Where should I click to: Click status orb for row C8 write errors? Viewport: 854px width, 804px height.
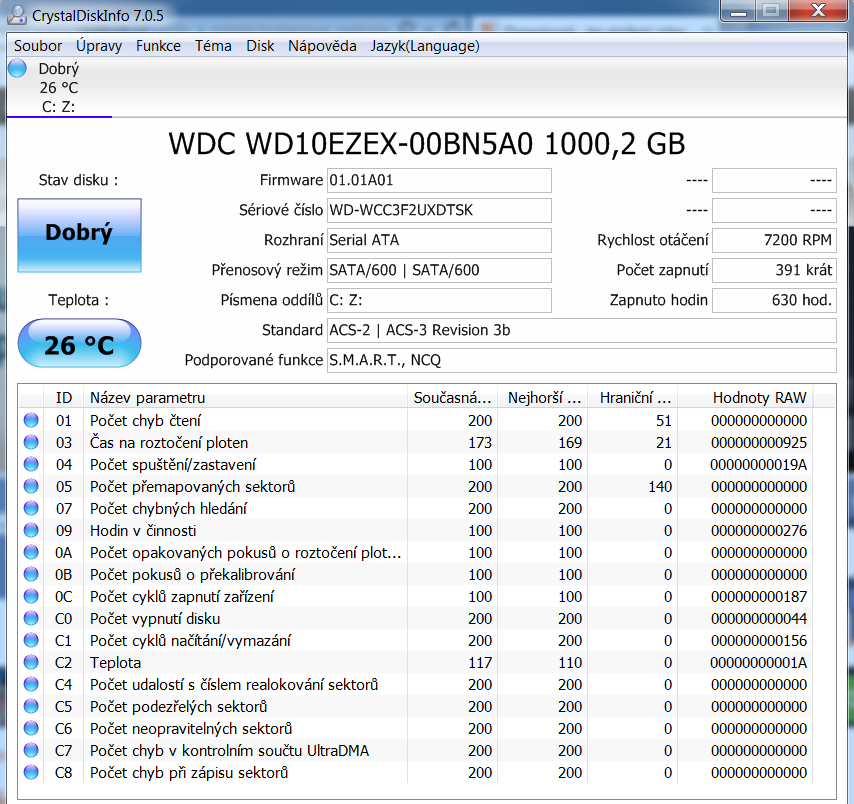31,773
